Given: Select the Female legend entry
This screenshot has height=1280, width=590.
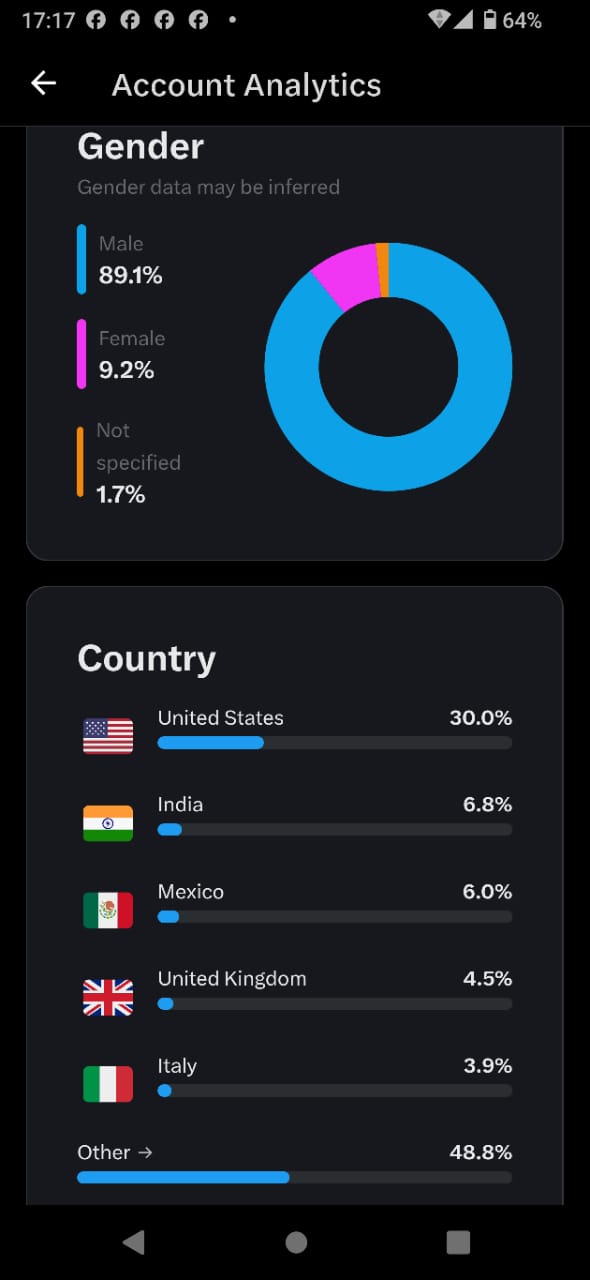Looking at the screenshot, I should [121, 354].
